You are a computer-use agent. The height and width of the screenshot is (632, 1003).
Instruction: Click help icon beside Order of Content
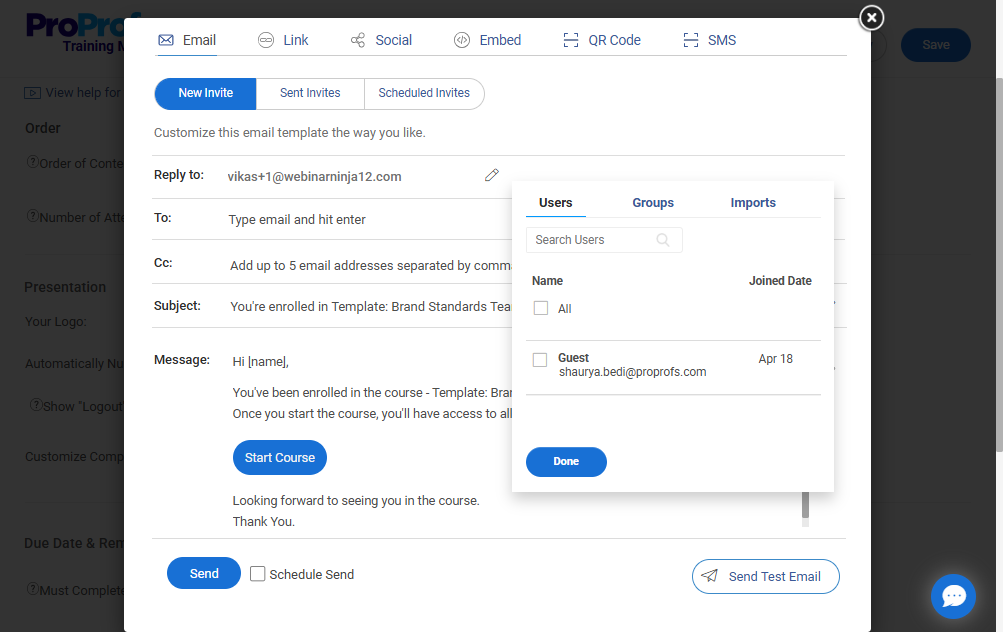(x=33, y=162)
